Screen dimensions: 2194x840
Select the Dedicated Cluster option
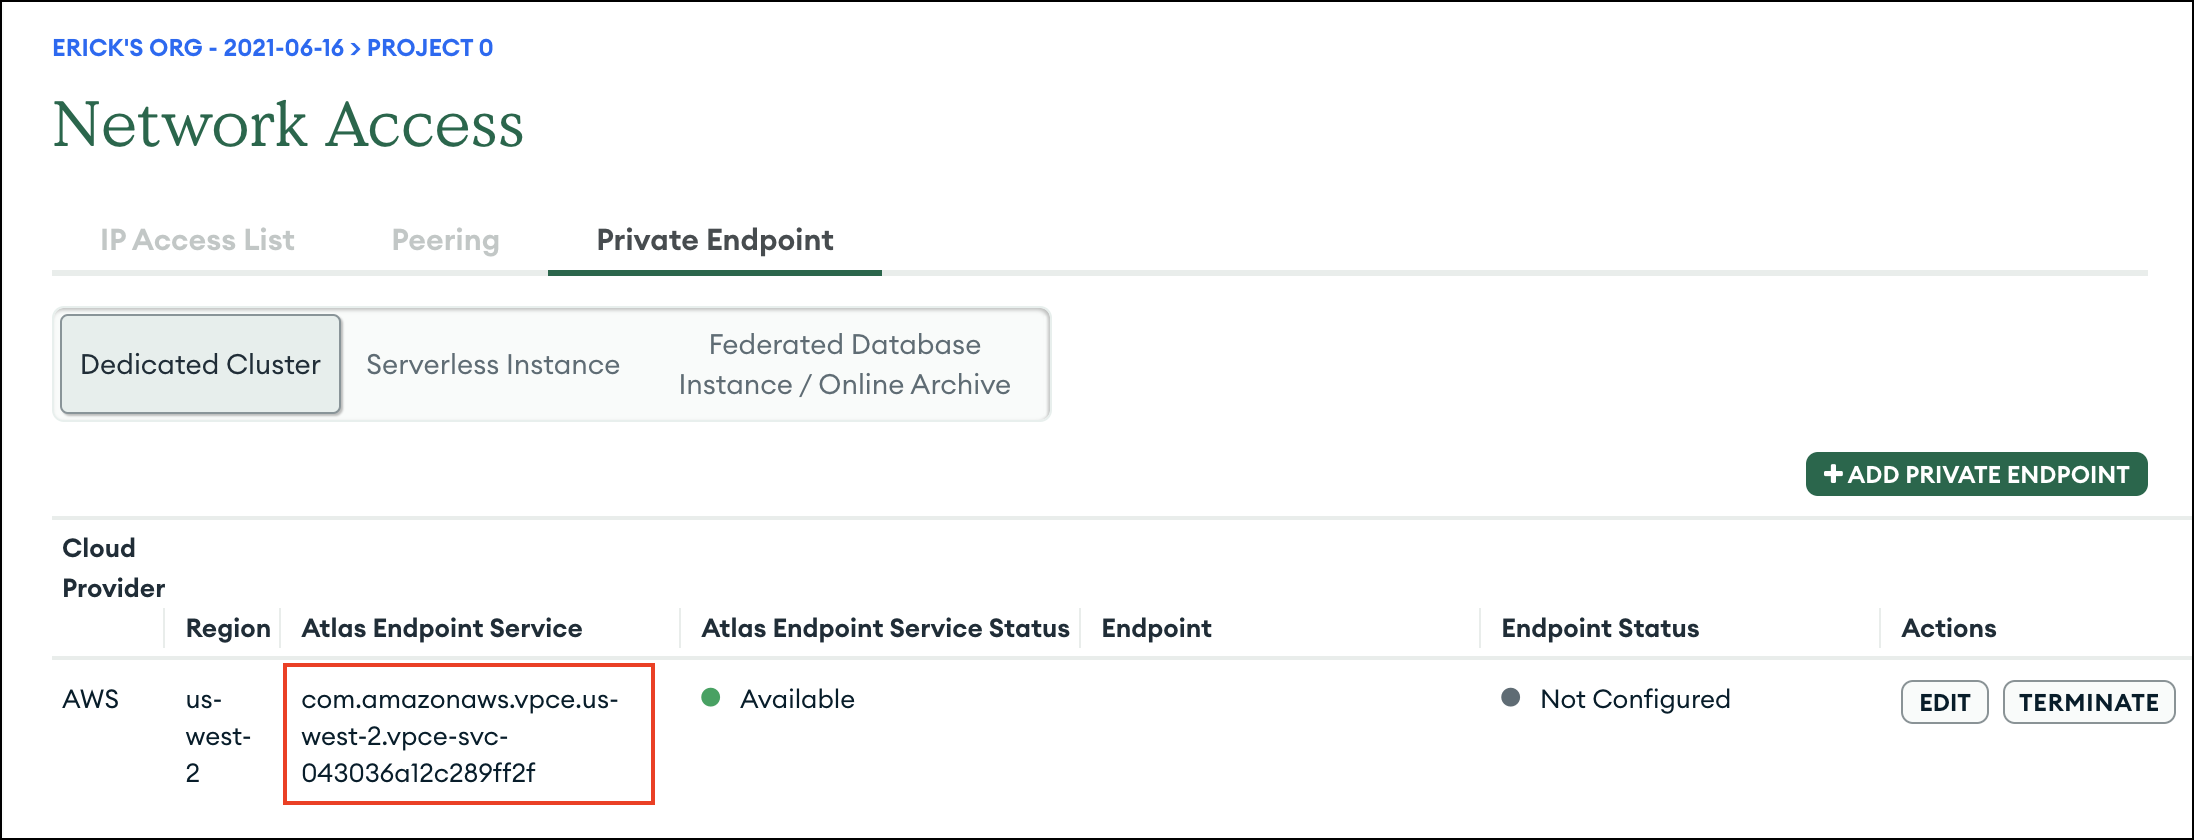tap(200, 364)
